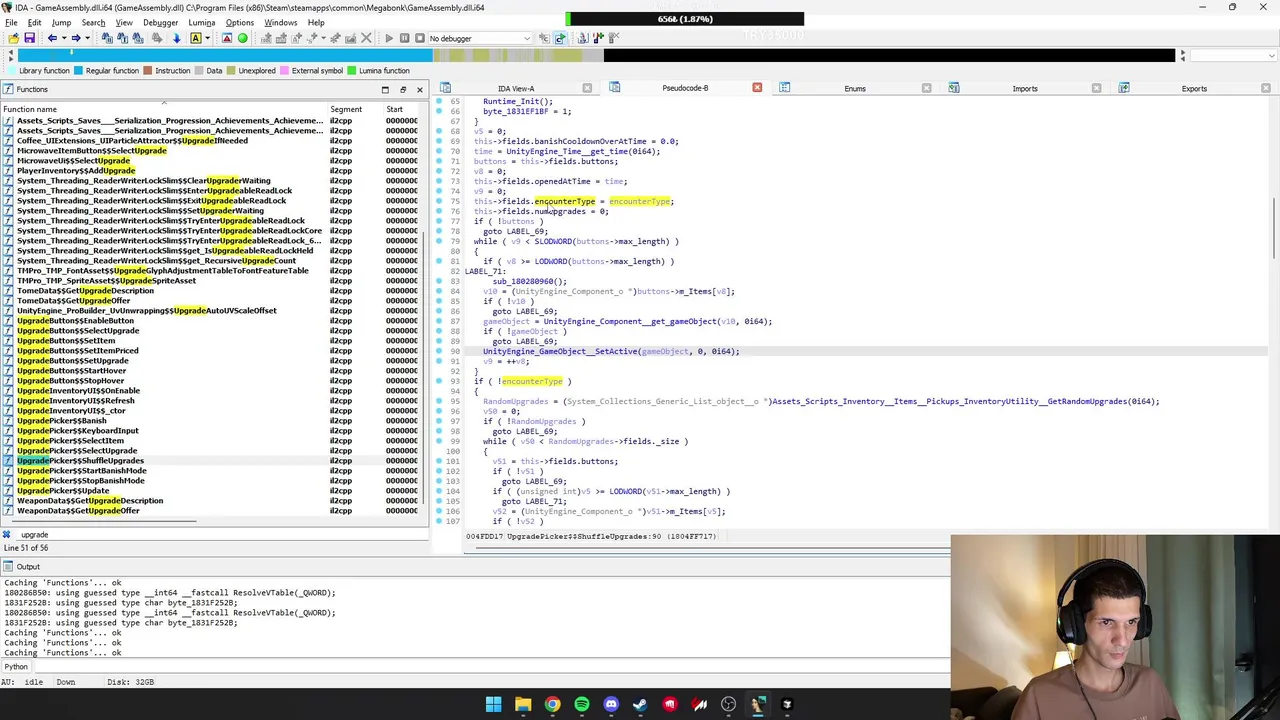Jump back with the left arrow
The width and height of the screenshot is (1280, 720).
pos(52,38)
